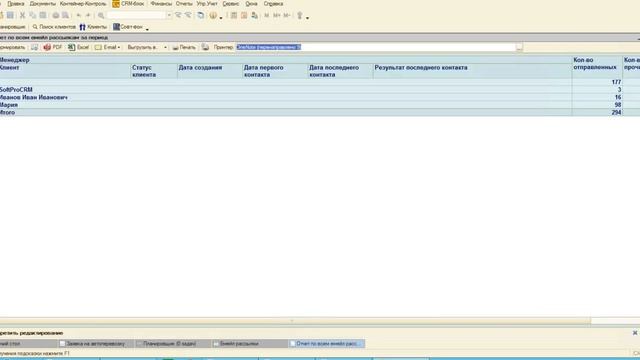640x360 pixels.
Task: Click the value 177 in sent column
Action: pyautogui.click(x=616, y=82)
